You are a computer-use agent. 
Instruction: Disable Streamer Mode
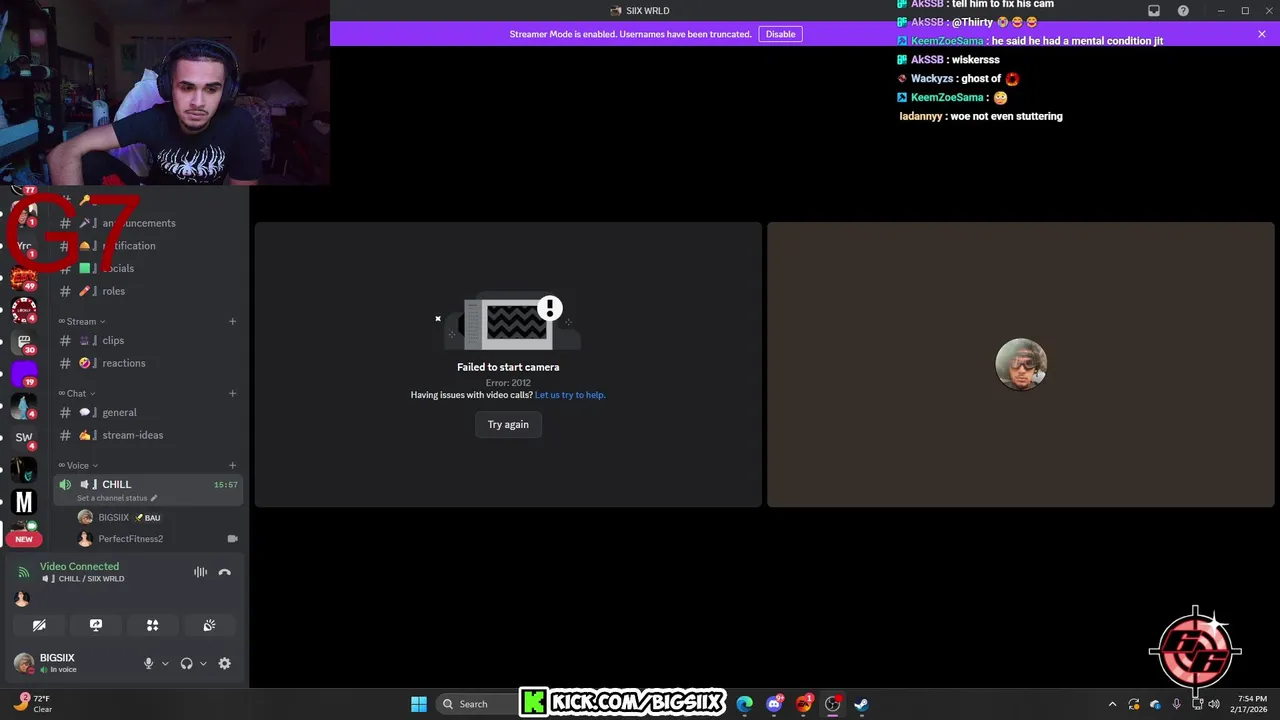pos(780,34)
